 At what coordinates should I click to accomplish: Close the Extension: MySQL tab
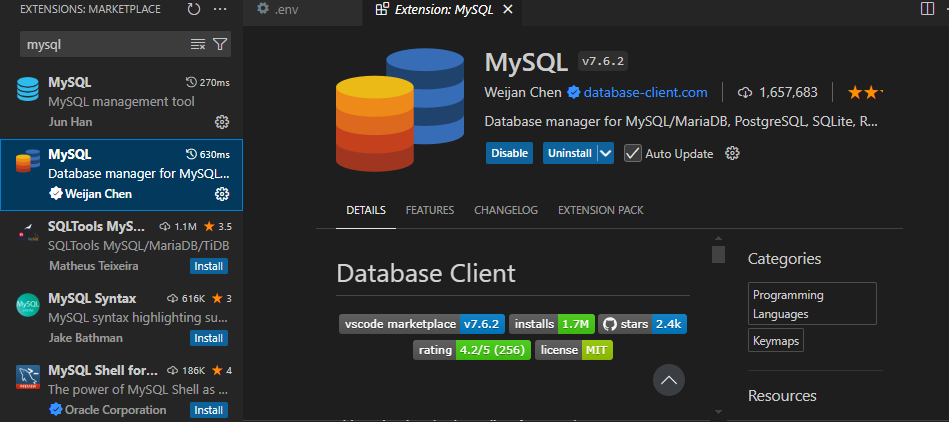click(x=508, y=9)
